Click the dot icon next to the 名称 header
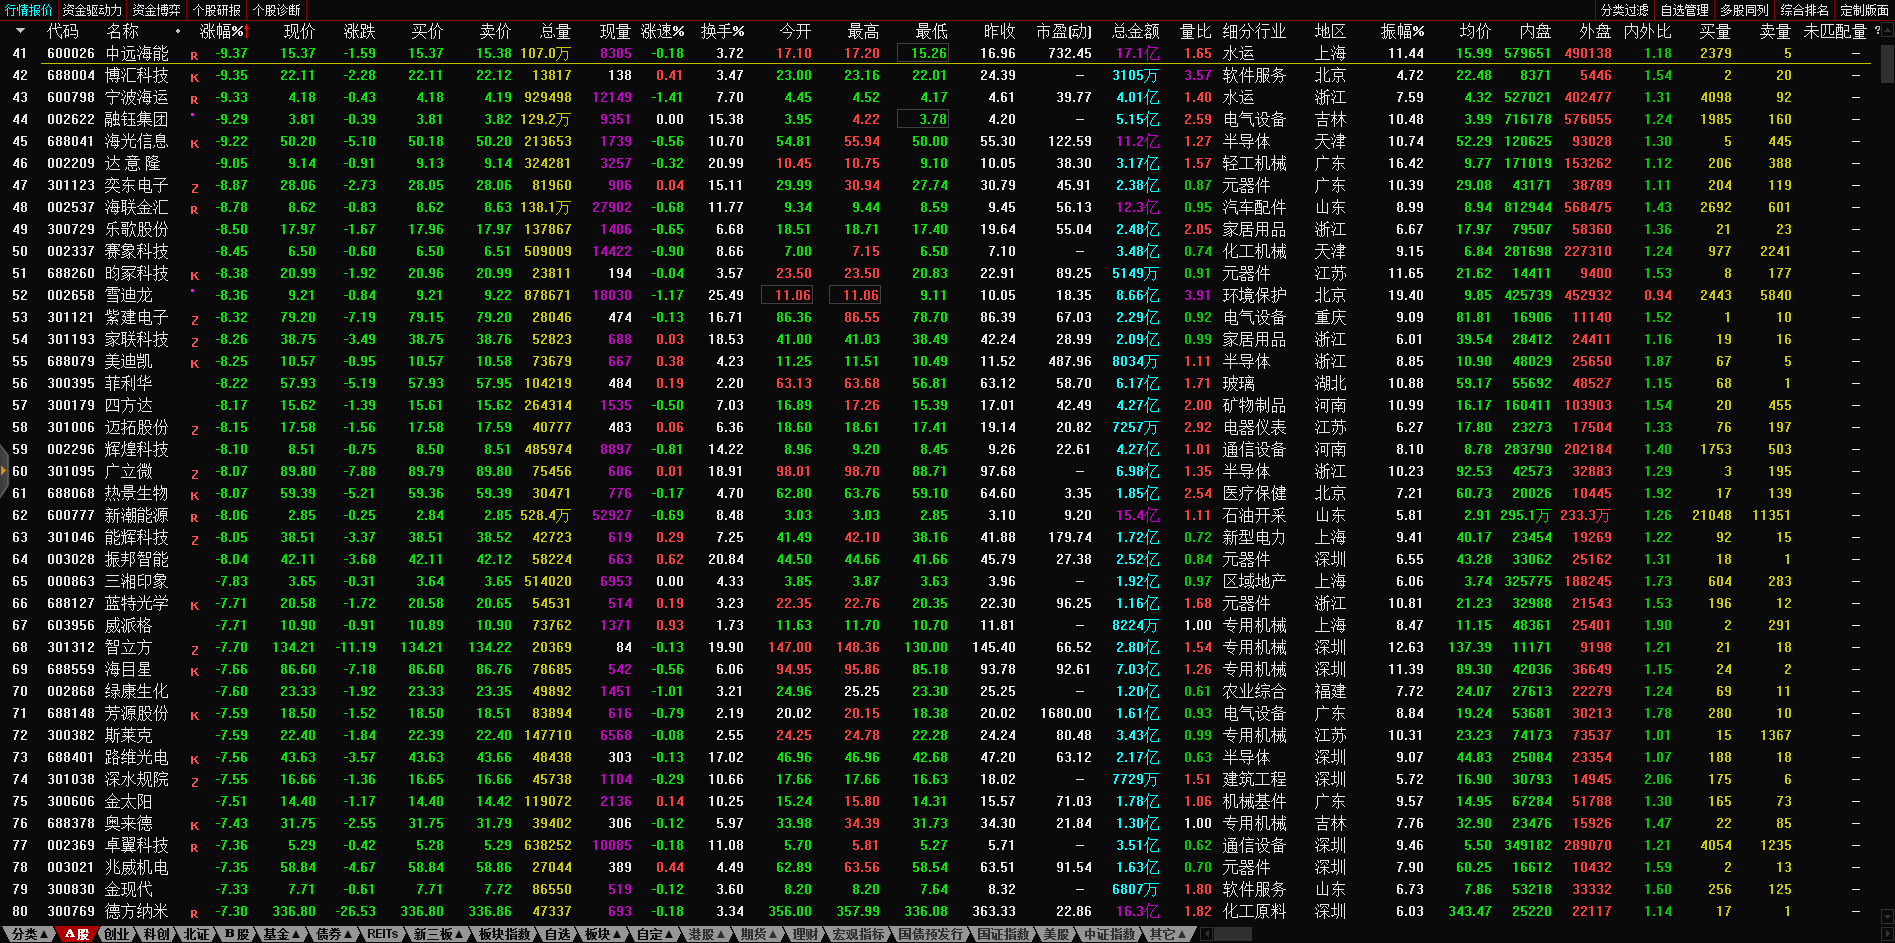The height and width of the screenshot is (943, 1895). 178,31
